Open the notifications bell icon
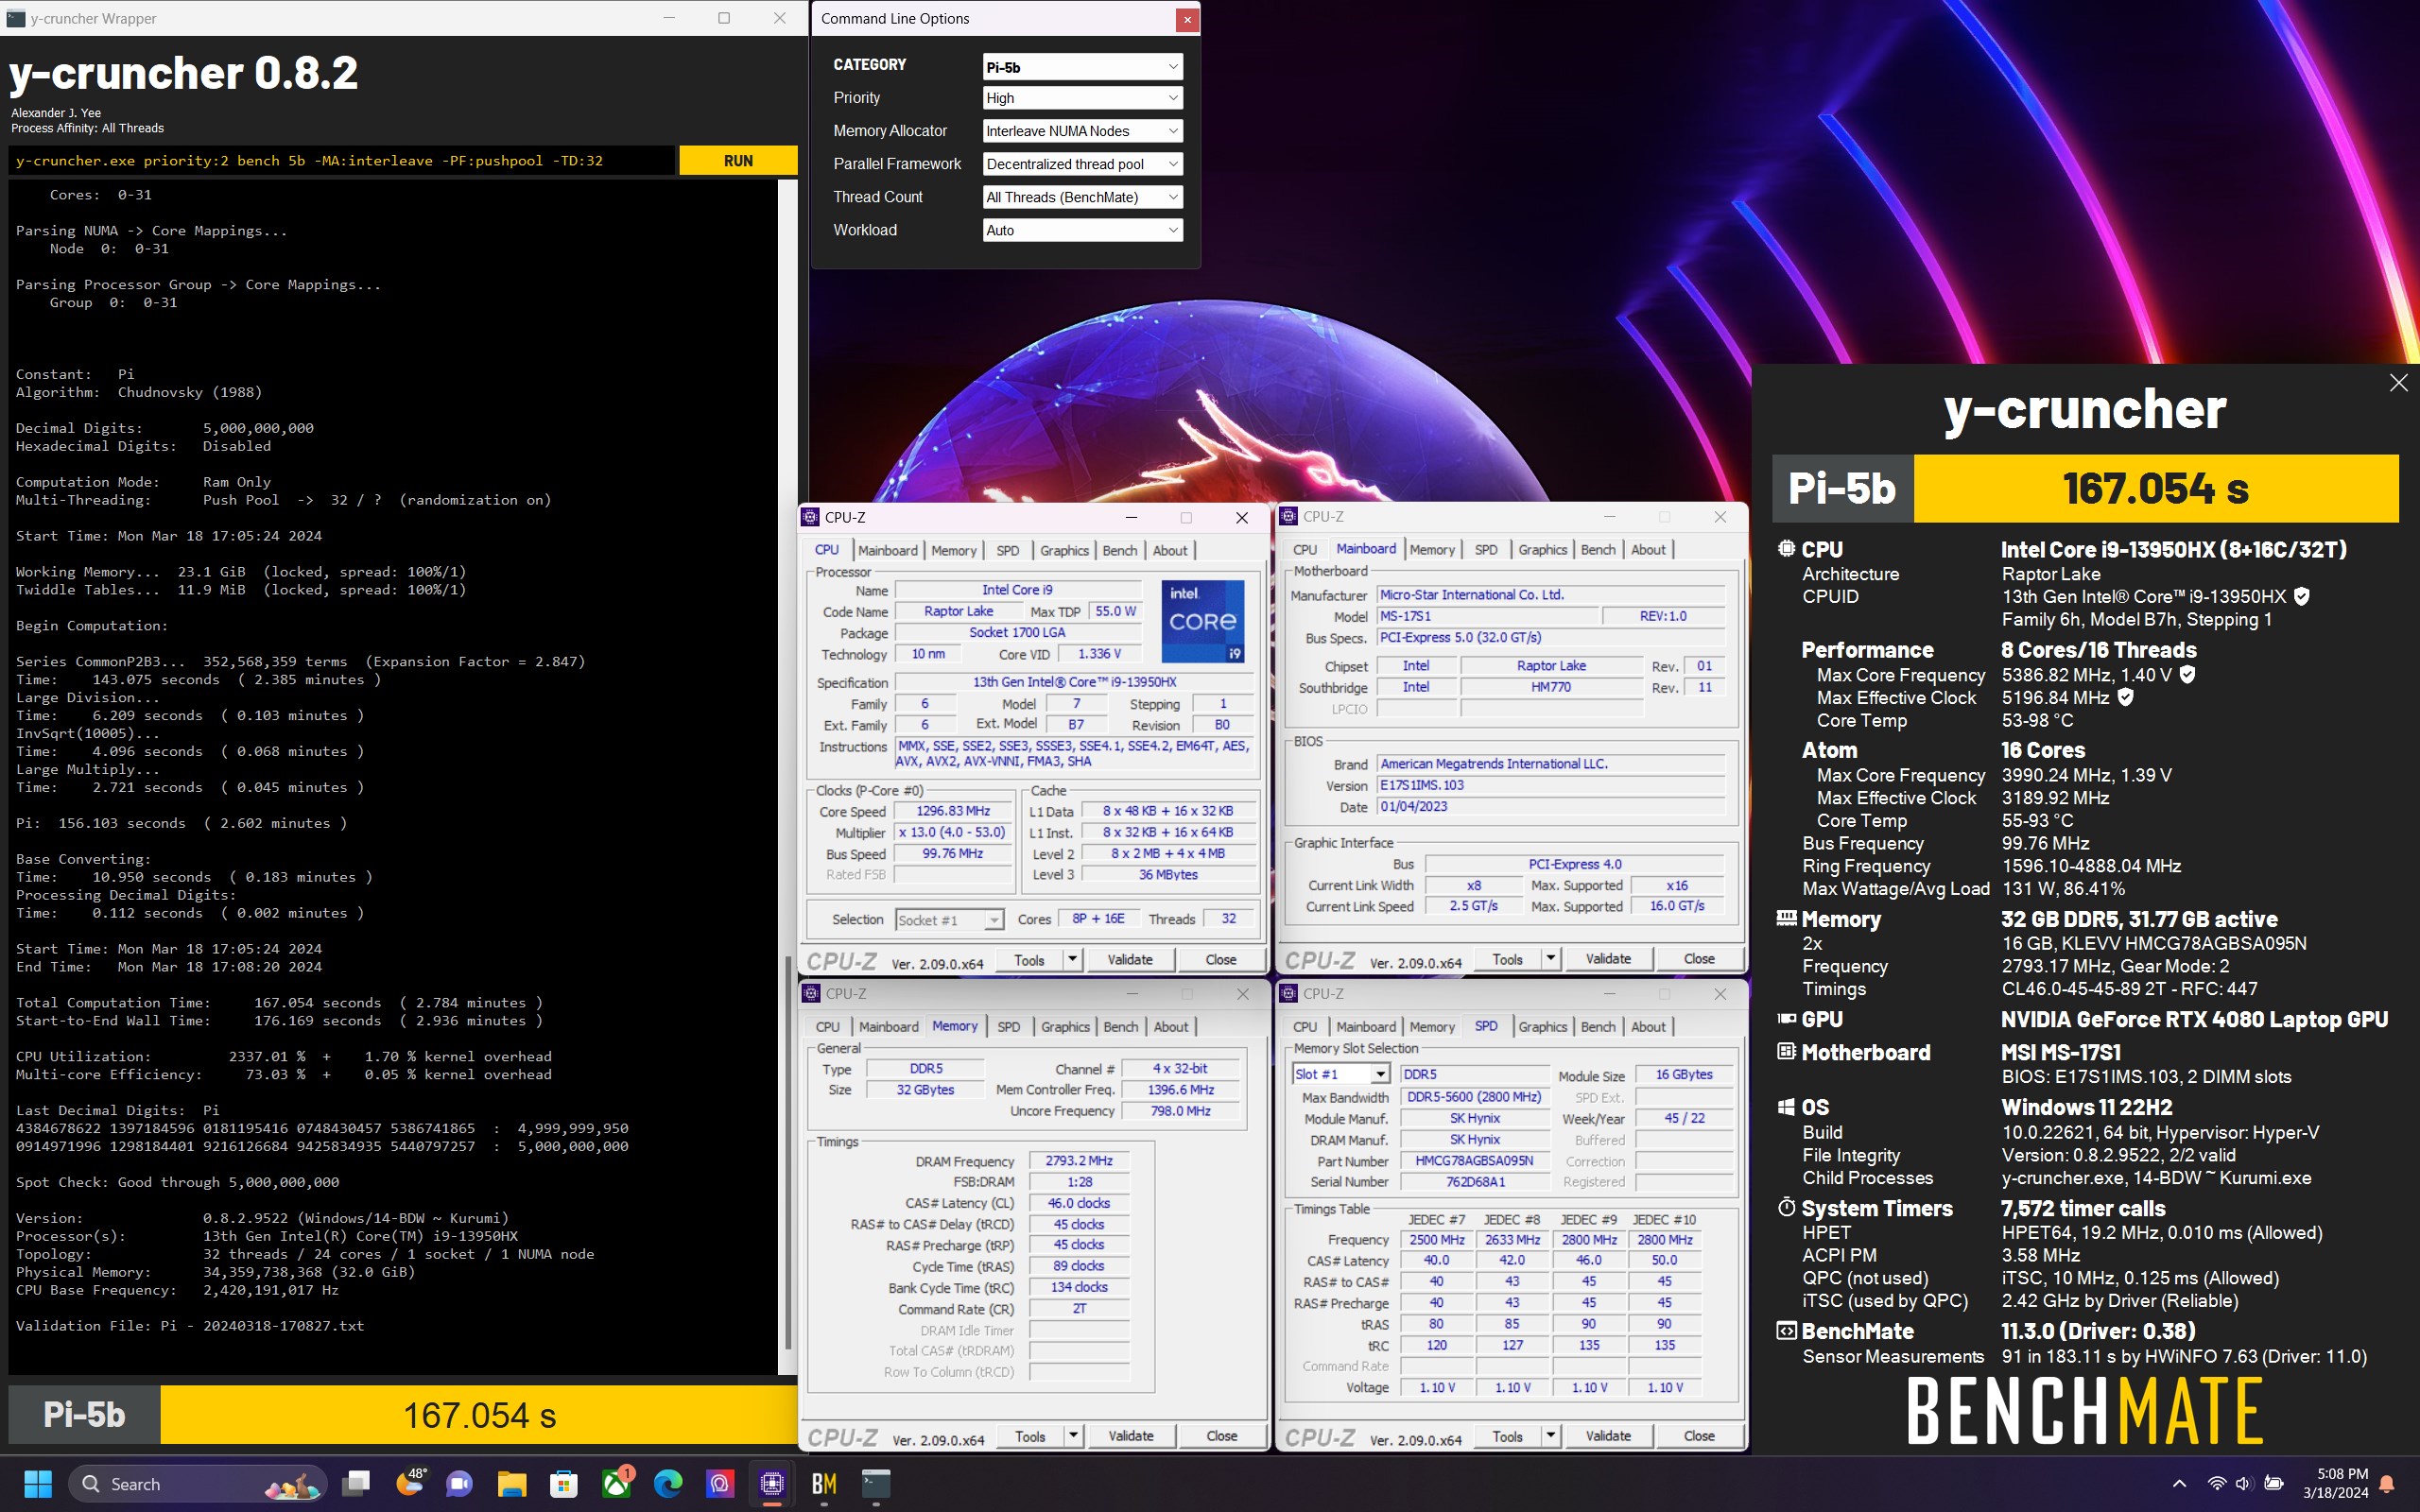Screen dimensions: 2420x1512 pyautogui.click(x=2387, y=1484)
